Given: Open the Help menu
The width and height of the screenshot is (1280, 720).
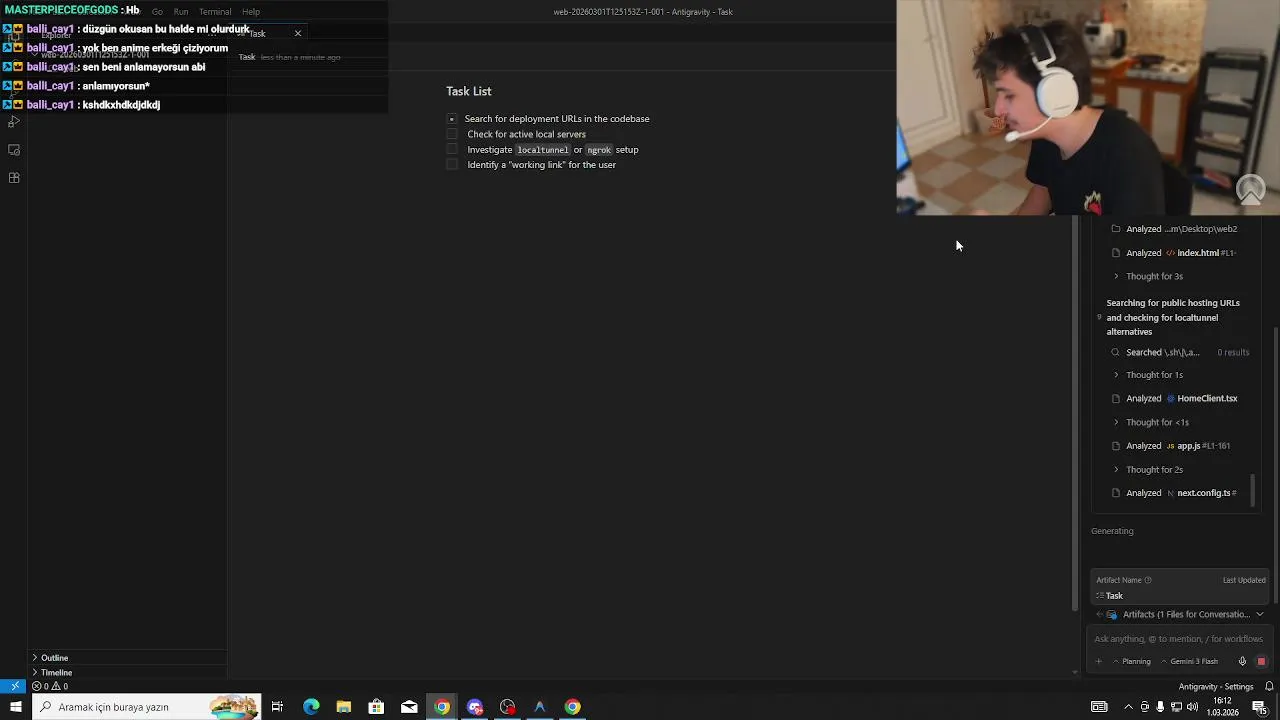Looking at the screenshot, I should tap(251, 12).
